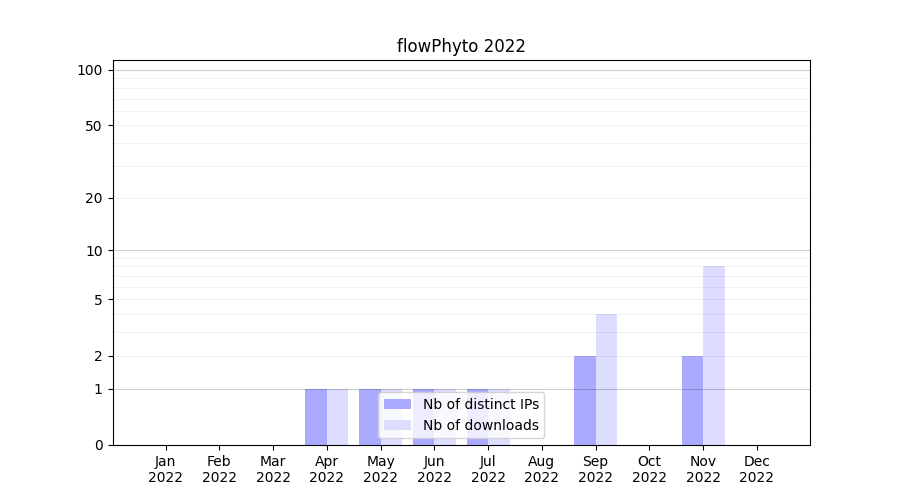Image resolution: width=900 pixels, height=500 pixels.
Task: Click the Nb of downloads legend label
Action: (480, 425)
